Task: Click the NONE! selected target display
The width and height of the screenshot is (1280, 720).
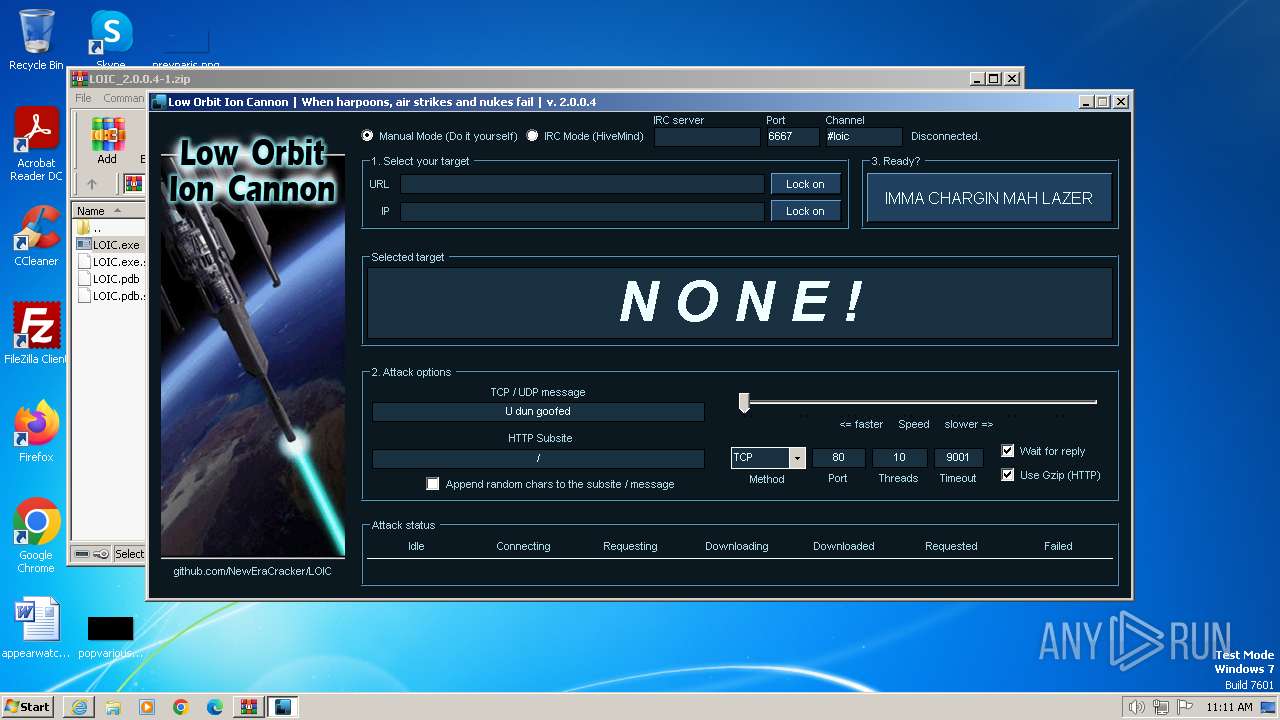Action: 740,302
